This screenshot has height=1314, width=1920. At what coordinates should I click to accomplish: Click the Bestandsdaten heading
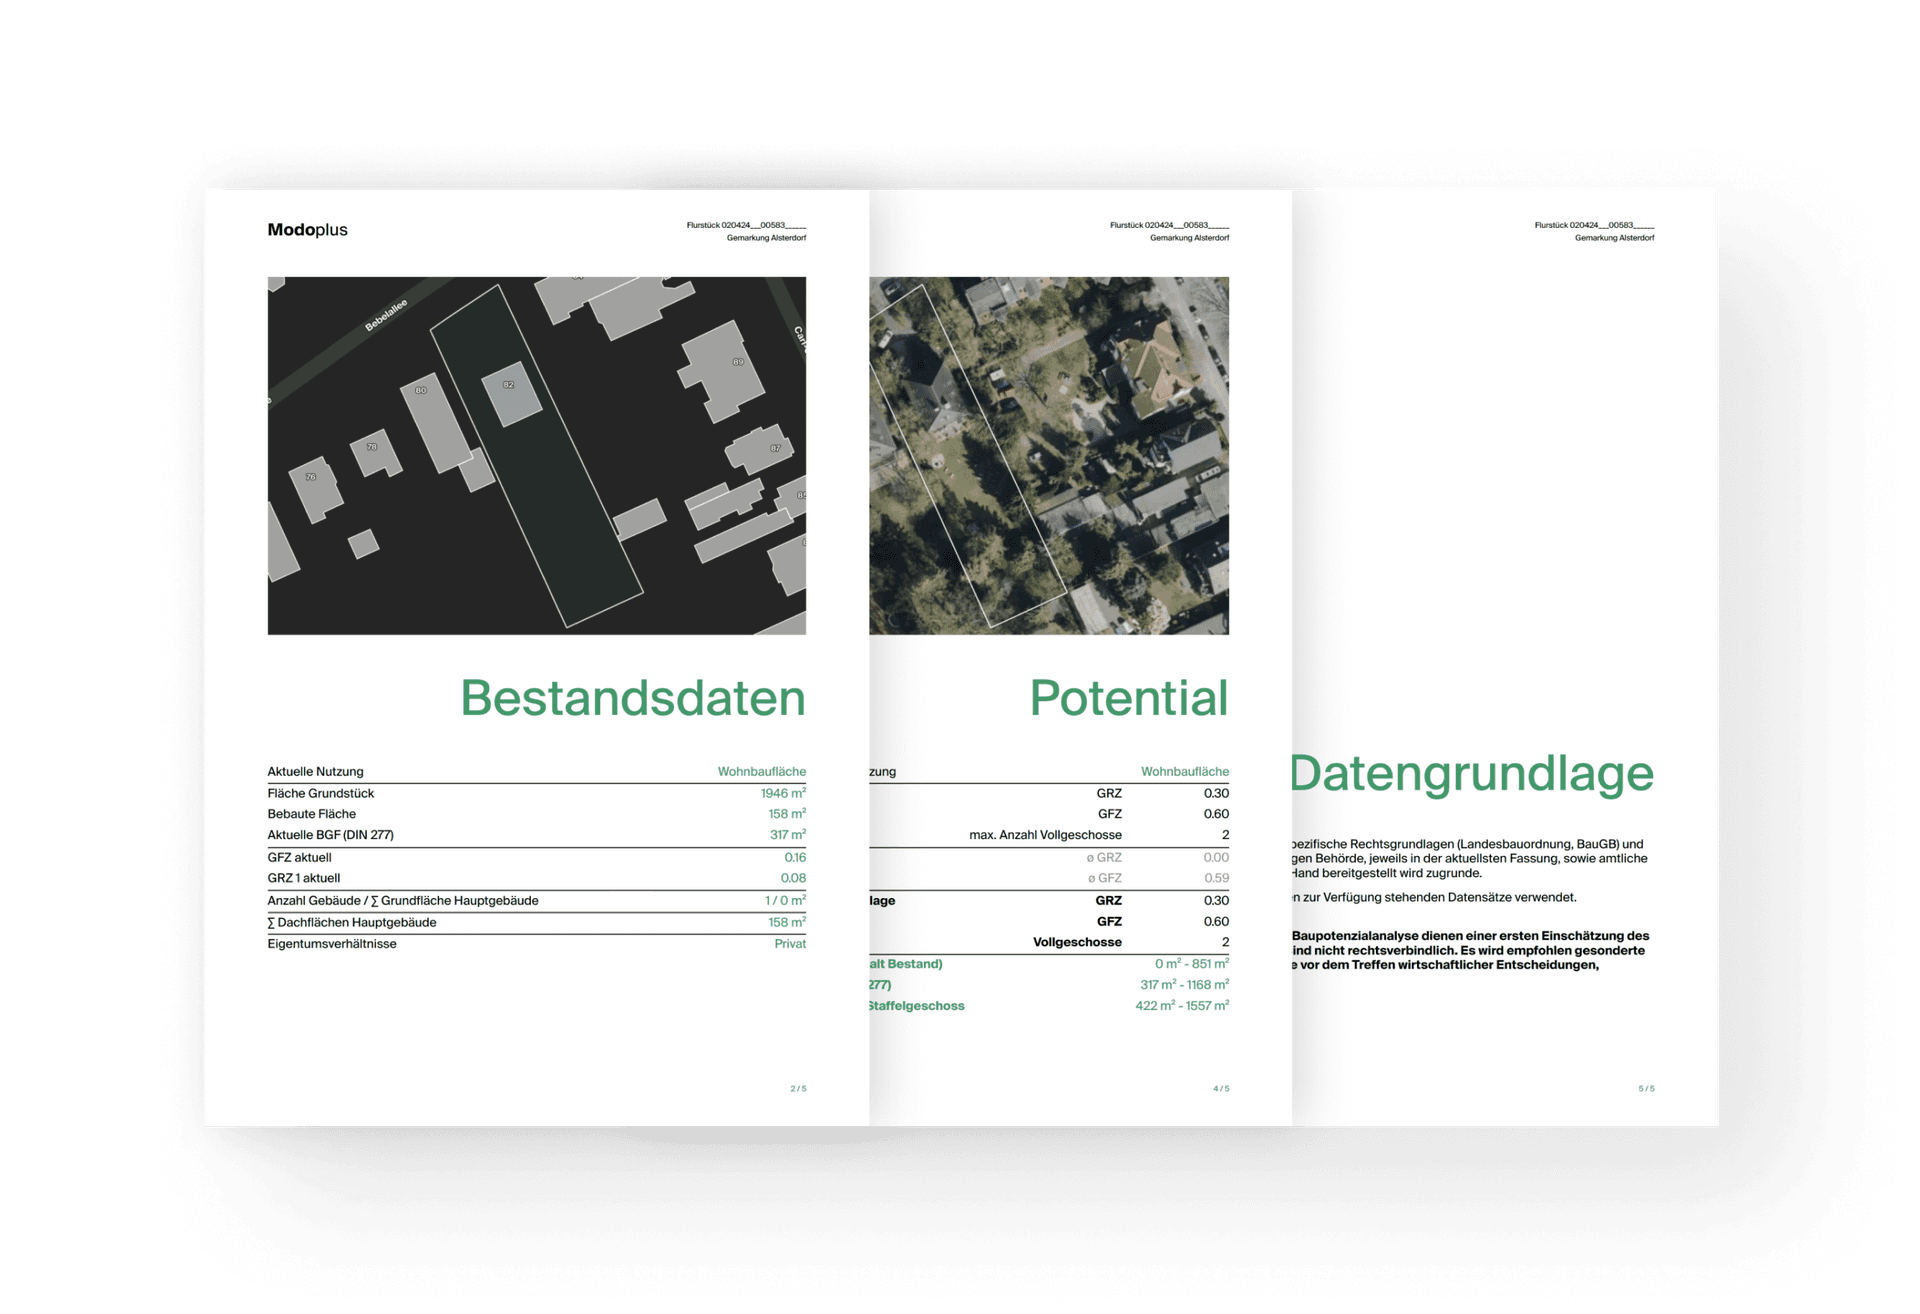(x=632, y=698)
